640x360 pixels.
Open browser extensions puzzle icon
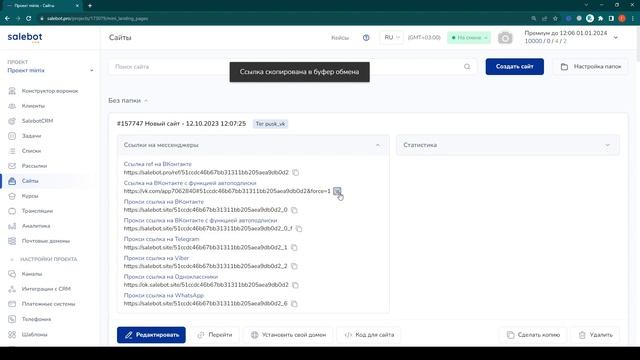pos(600,18)
